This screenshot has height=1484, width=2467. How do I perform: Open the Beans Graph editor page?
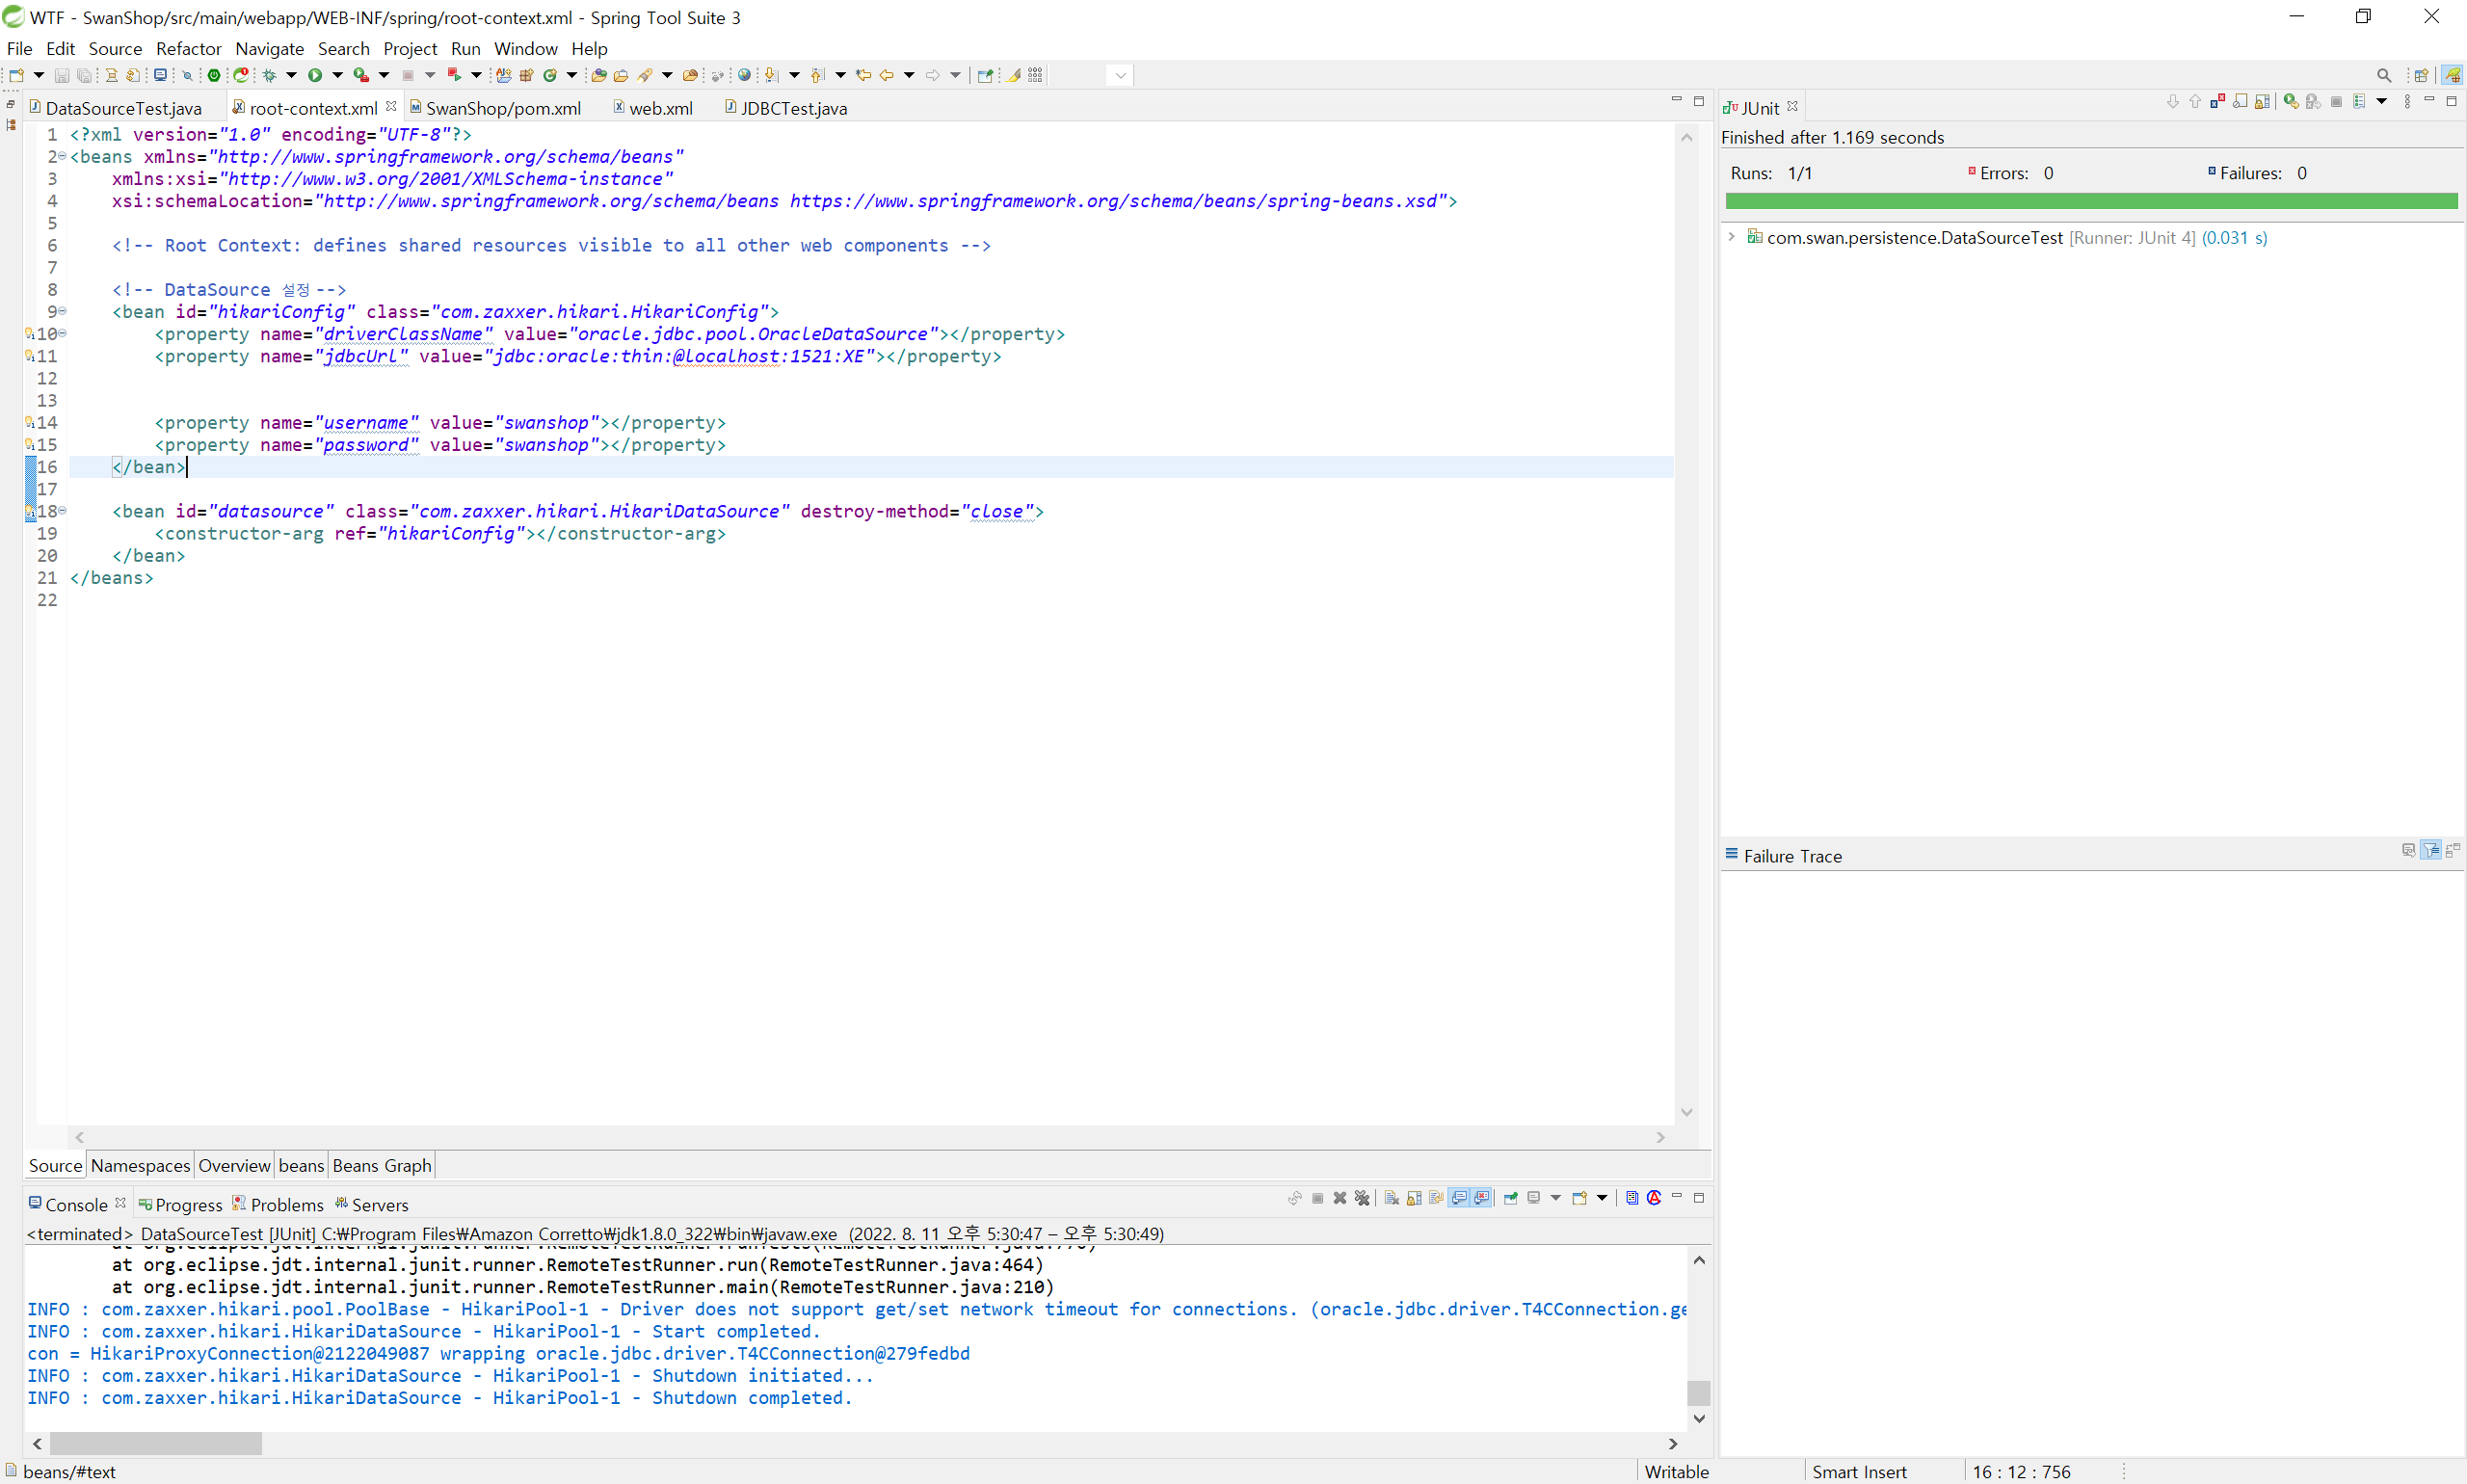381,1165
